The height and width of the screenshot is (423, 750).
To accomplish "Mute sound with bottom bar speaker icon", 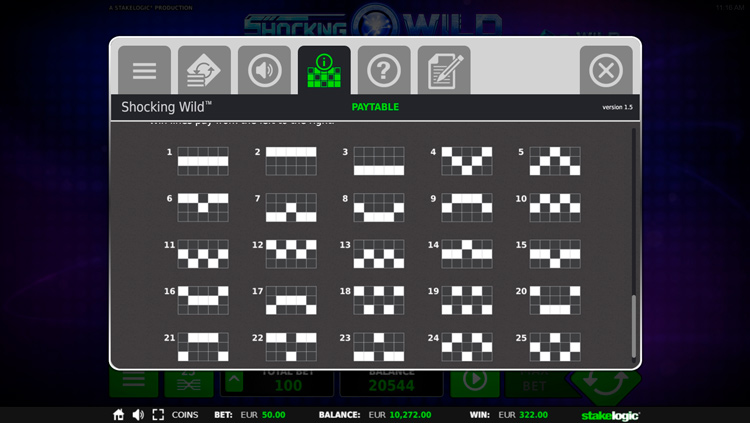I will 138,414.
